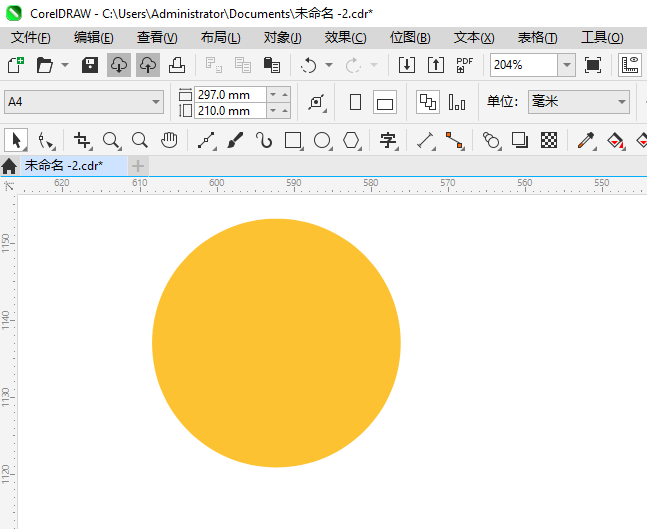The image size is (647, 529).
Task: Select the Ellipse tool
Action: 322,140
